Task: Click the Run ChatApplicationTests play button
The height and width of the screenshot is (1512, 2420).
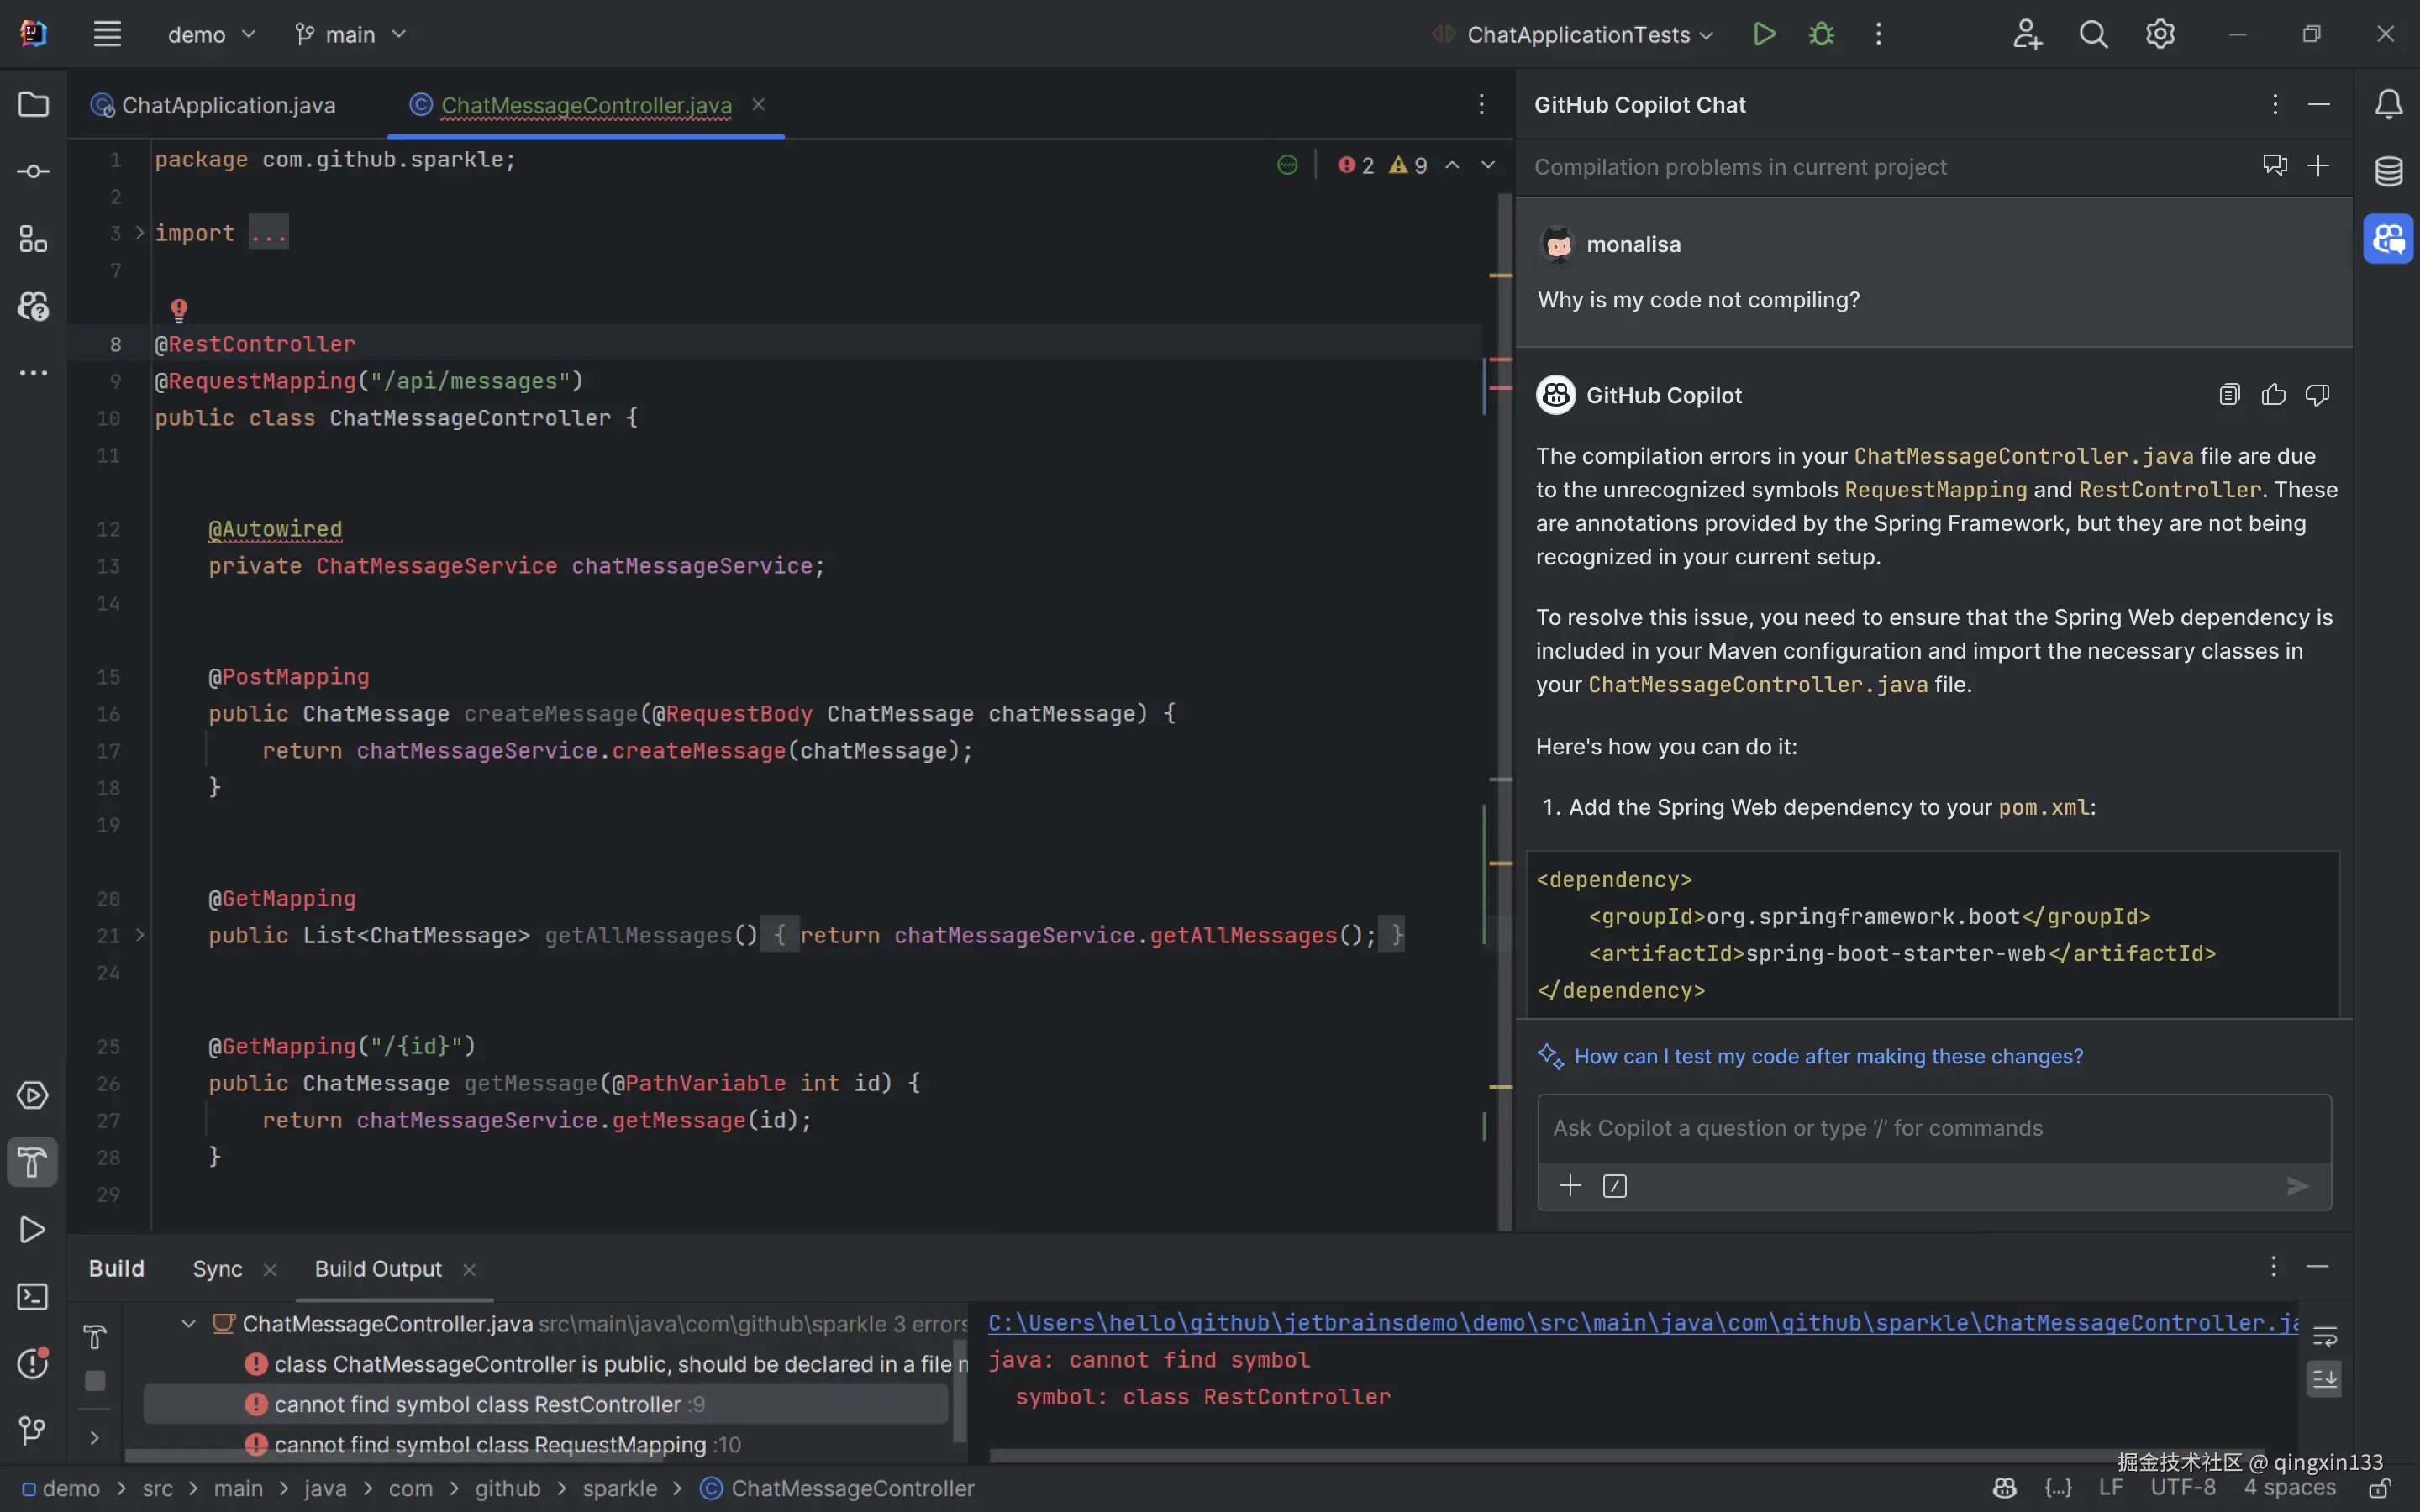Action: click(1764, 34)
